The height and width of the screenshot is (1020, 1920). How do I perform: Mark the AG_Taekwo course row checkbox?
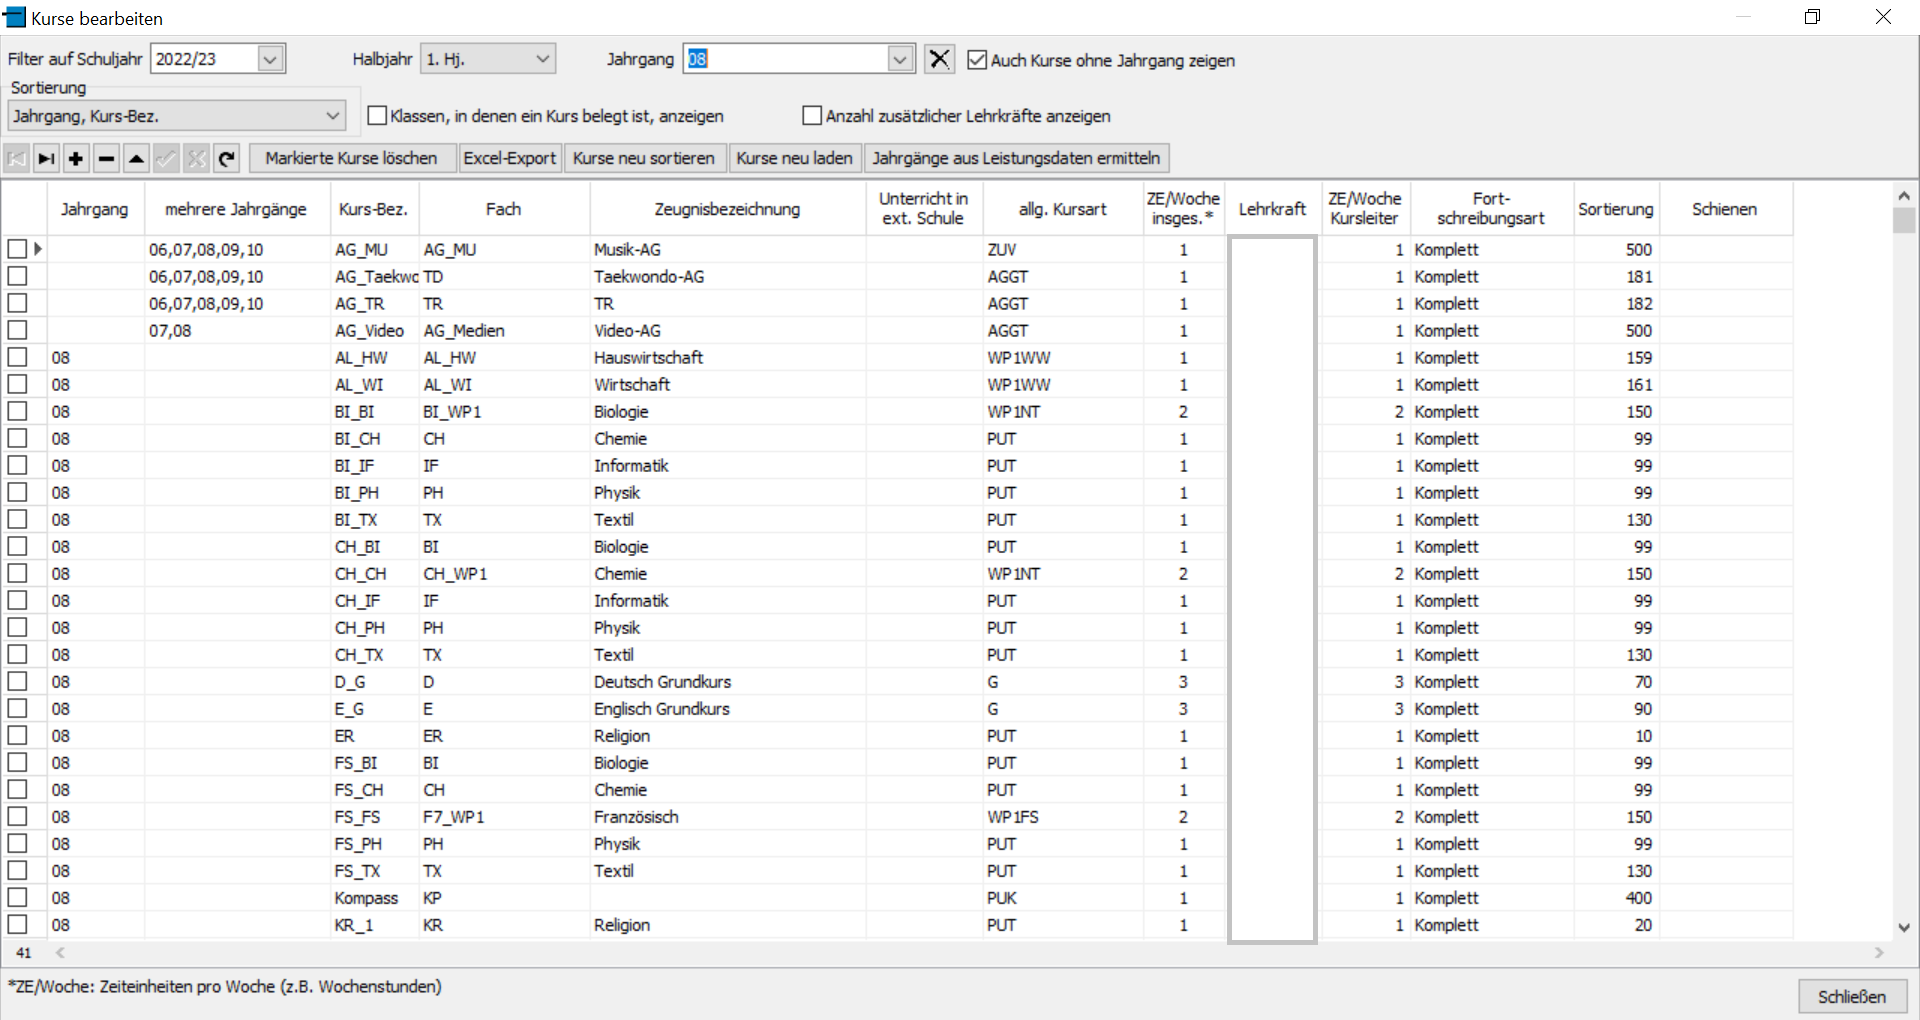(x=17, y=276)
